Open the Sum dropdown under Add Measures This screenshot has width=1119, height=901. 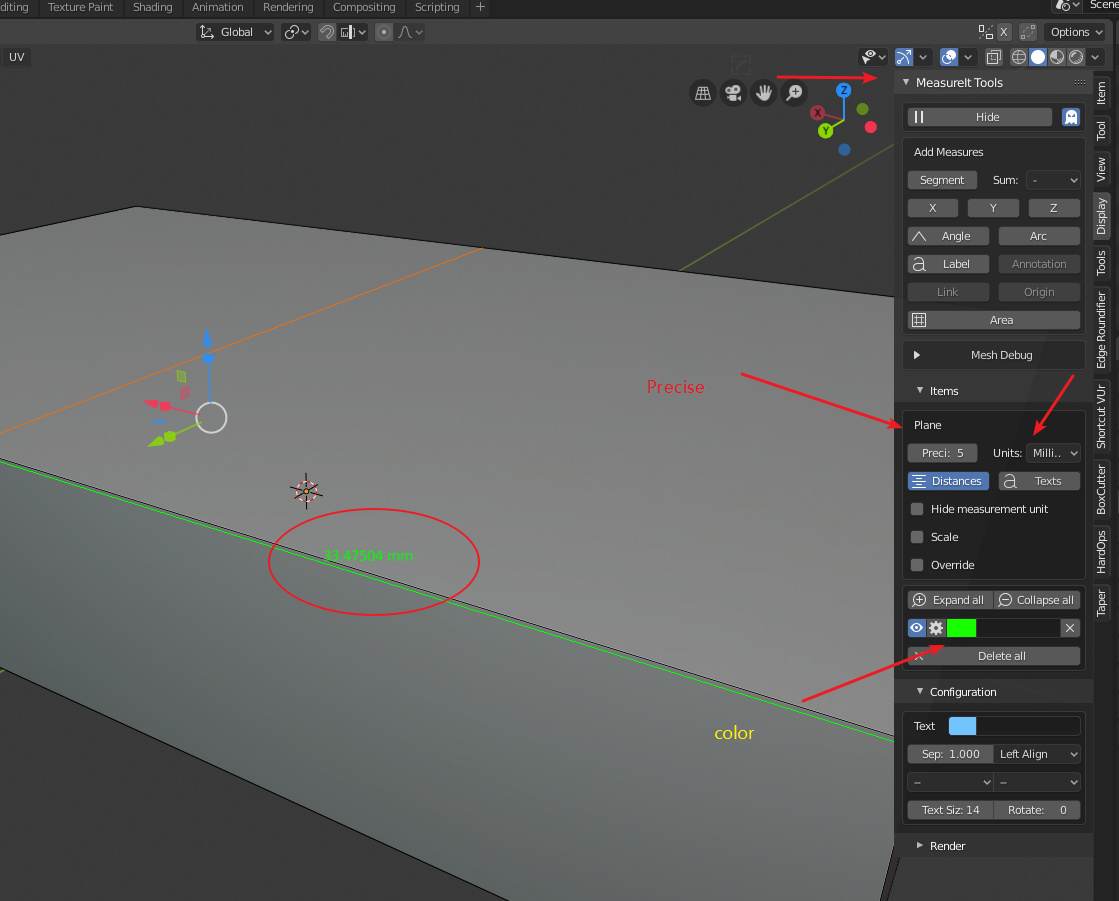tap(1053, 180)
